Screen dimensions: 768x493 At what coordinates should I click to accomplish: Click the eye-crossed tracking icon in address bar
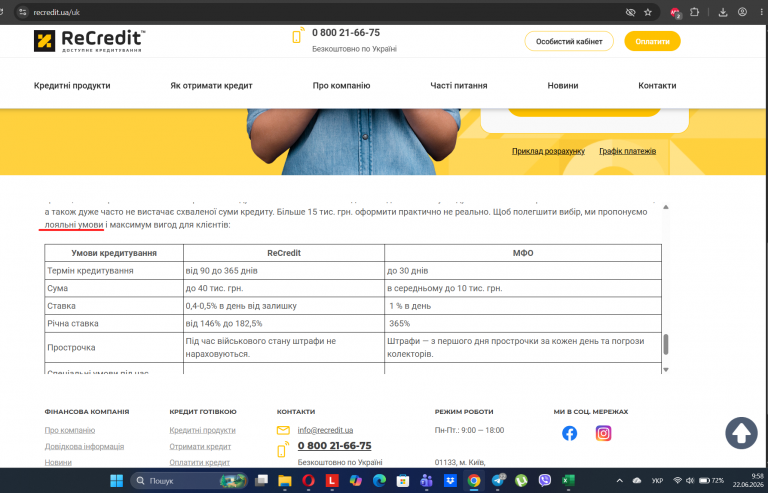coord(630,12)
